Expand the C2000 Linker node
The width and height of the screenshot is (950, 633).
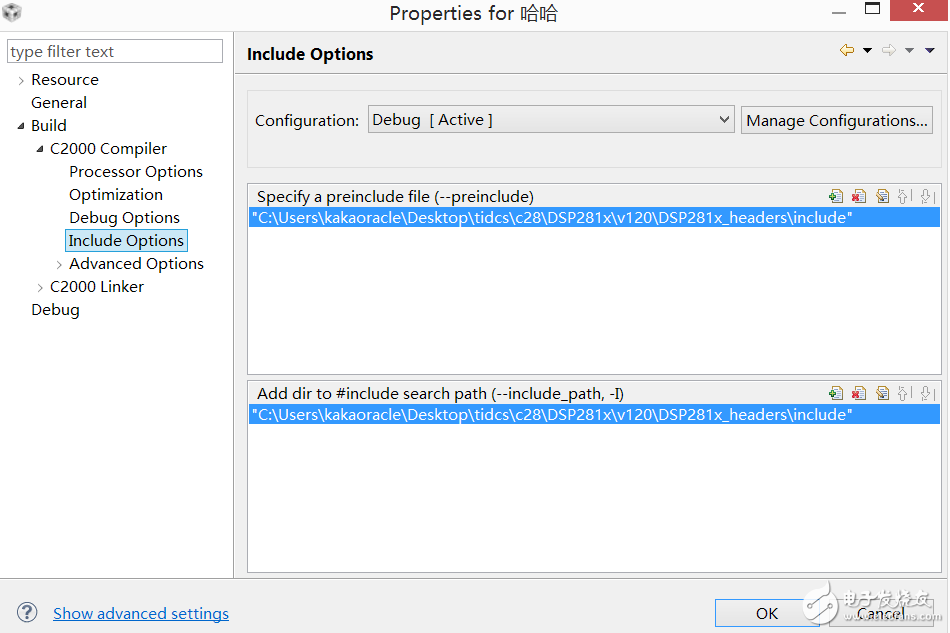tap(40, 287)
